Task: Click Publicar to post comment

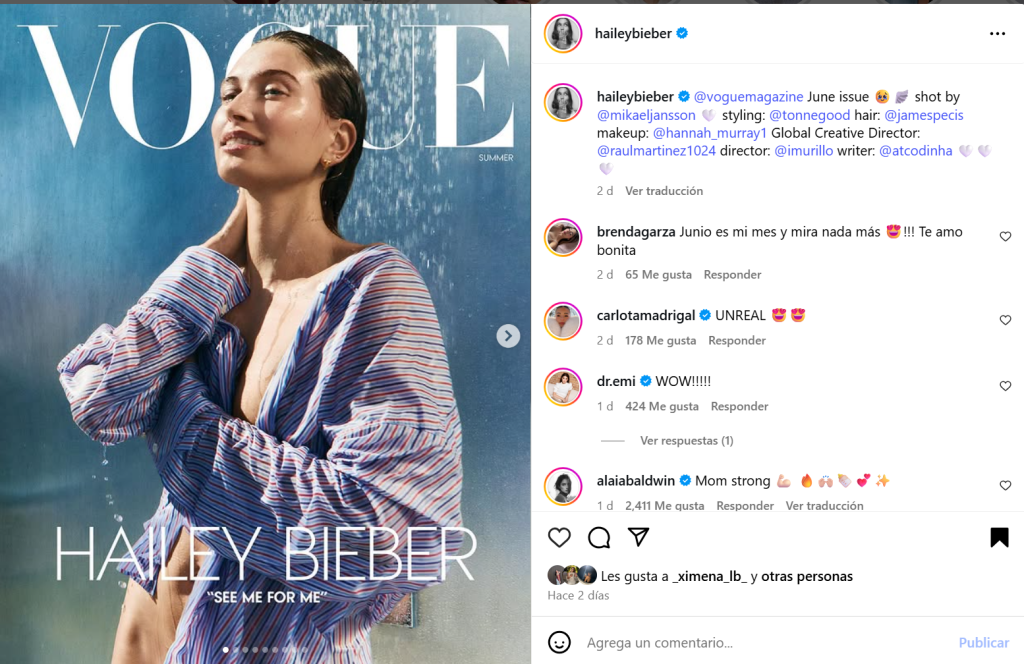Action: coord(984,642)
